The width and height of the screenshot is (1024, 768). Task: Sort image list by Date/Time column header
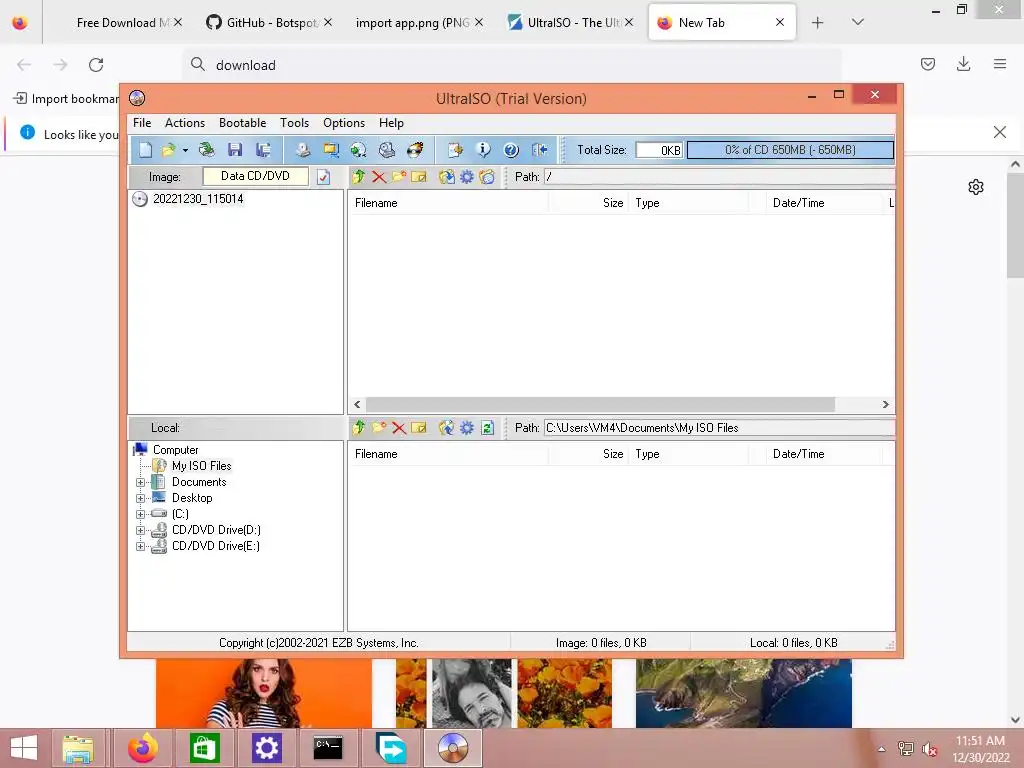824,203
